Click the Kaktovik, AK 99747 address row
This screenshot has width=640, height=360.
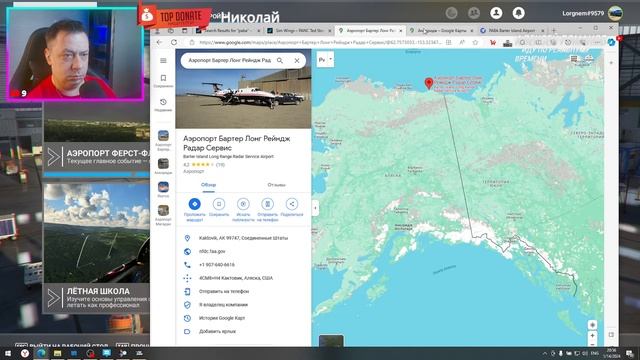point(243,238)
